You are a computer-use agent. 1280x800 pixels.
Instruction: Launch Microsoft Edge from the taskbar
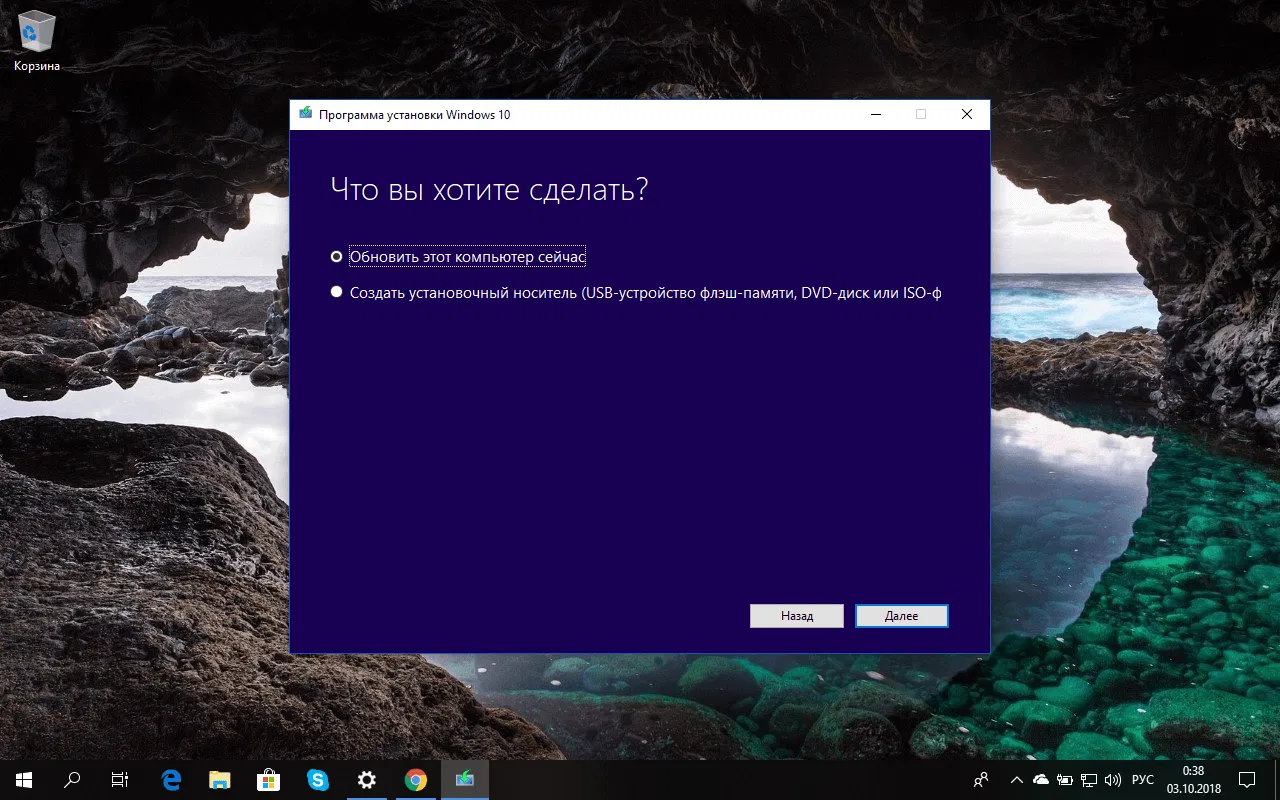(x=171, y=780)
